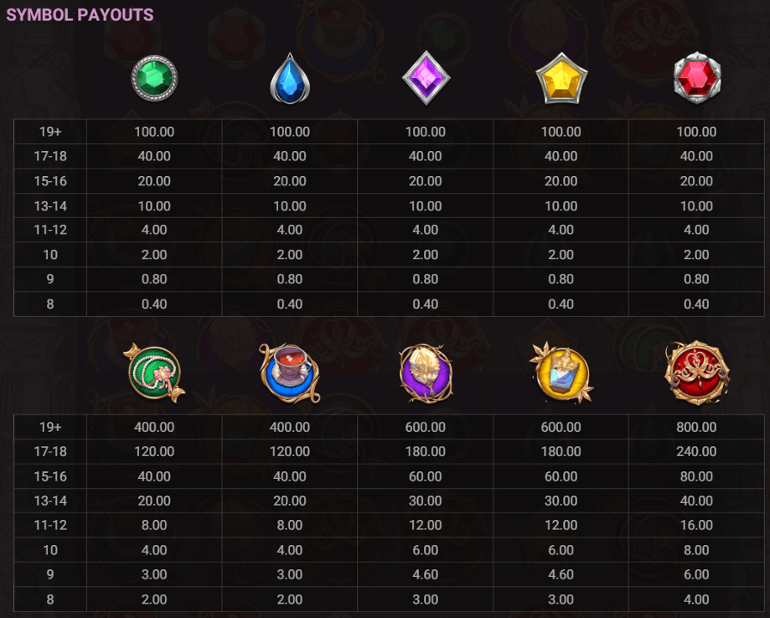
Task: Click the 8 row label in the lower table
Action: [50, 599]
